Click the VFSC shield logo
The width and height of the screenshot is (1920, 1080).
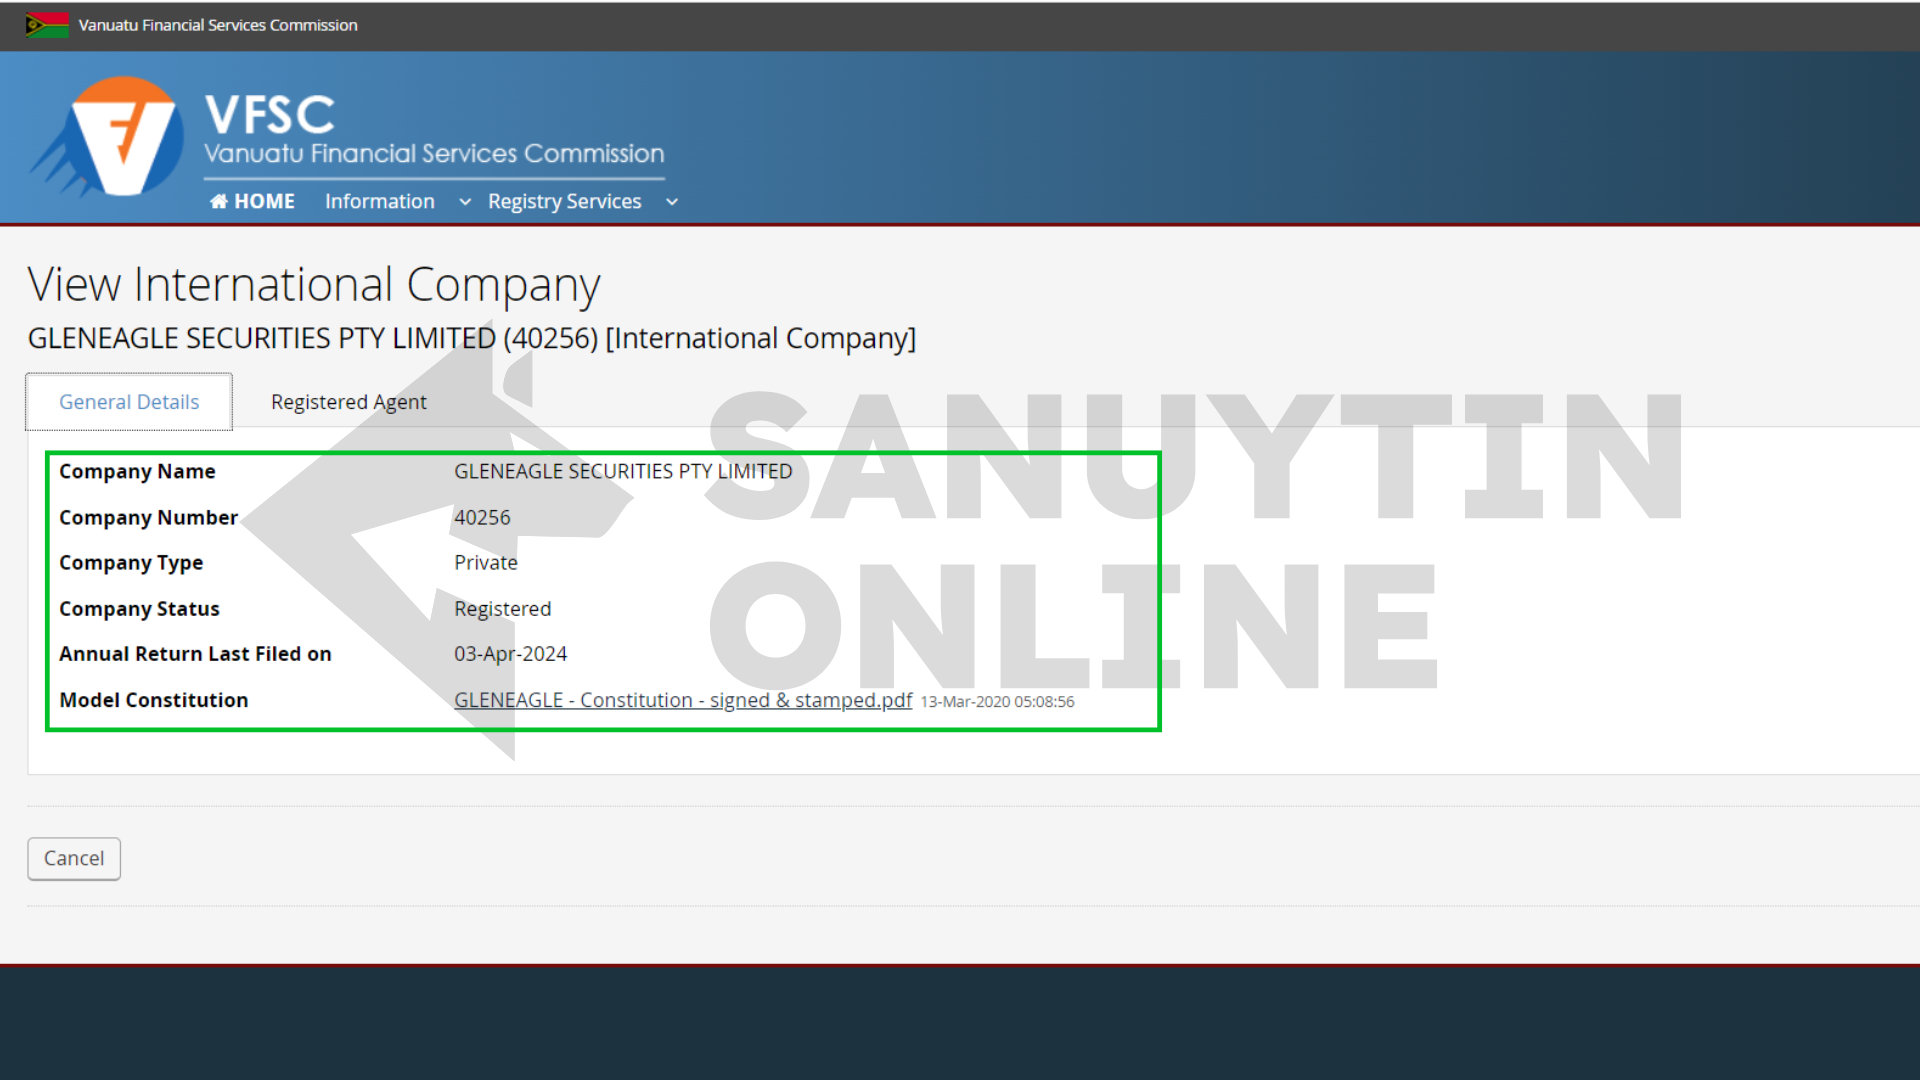pyautogui.click(x=108, y=137)
